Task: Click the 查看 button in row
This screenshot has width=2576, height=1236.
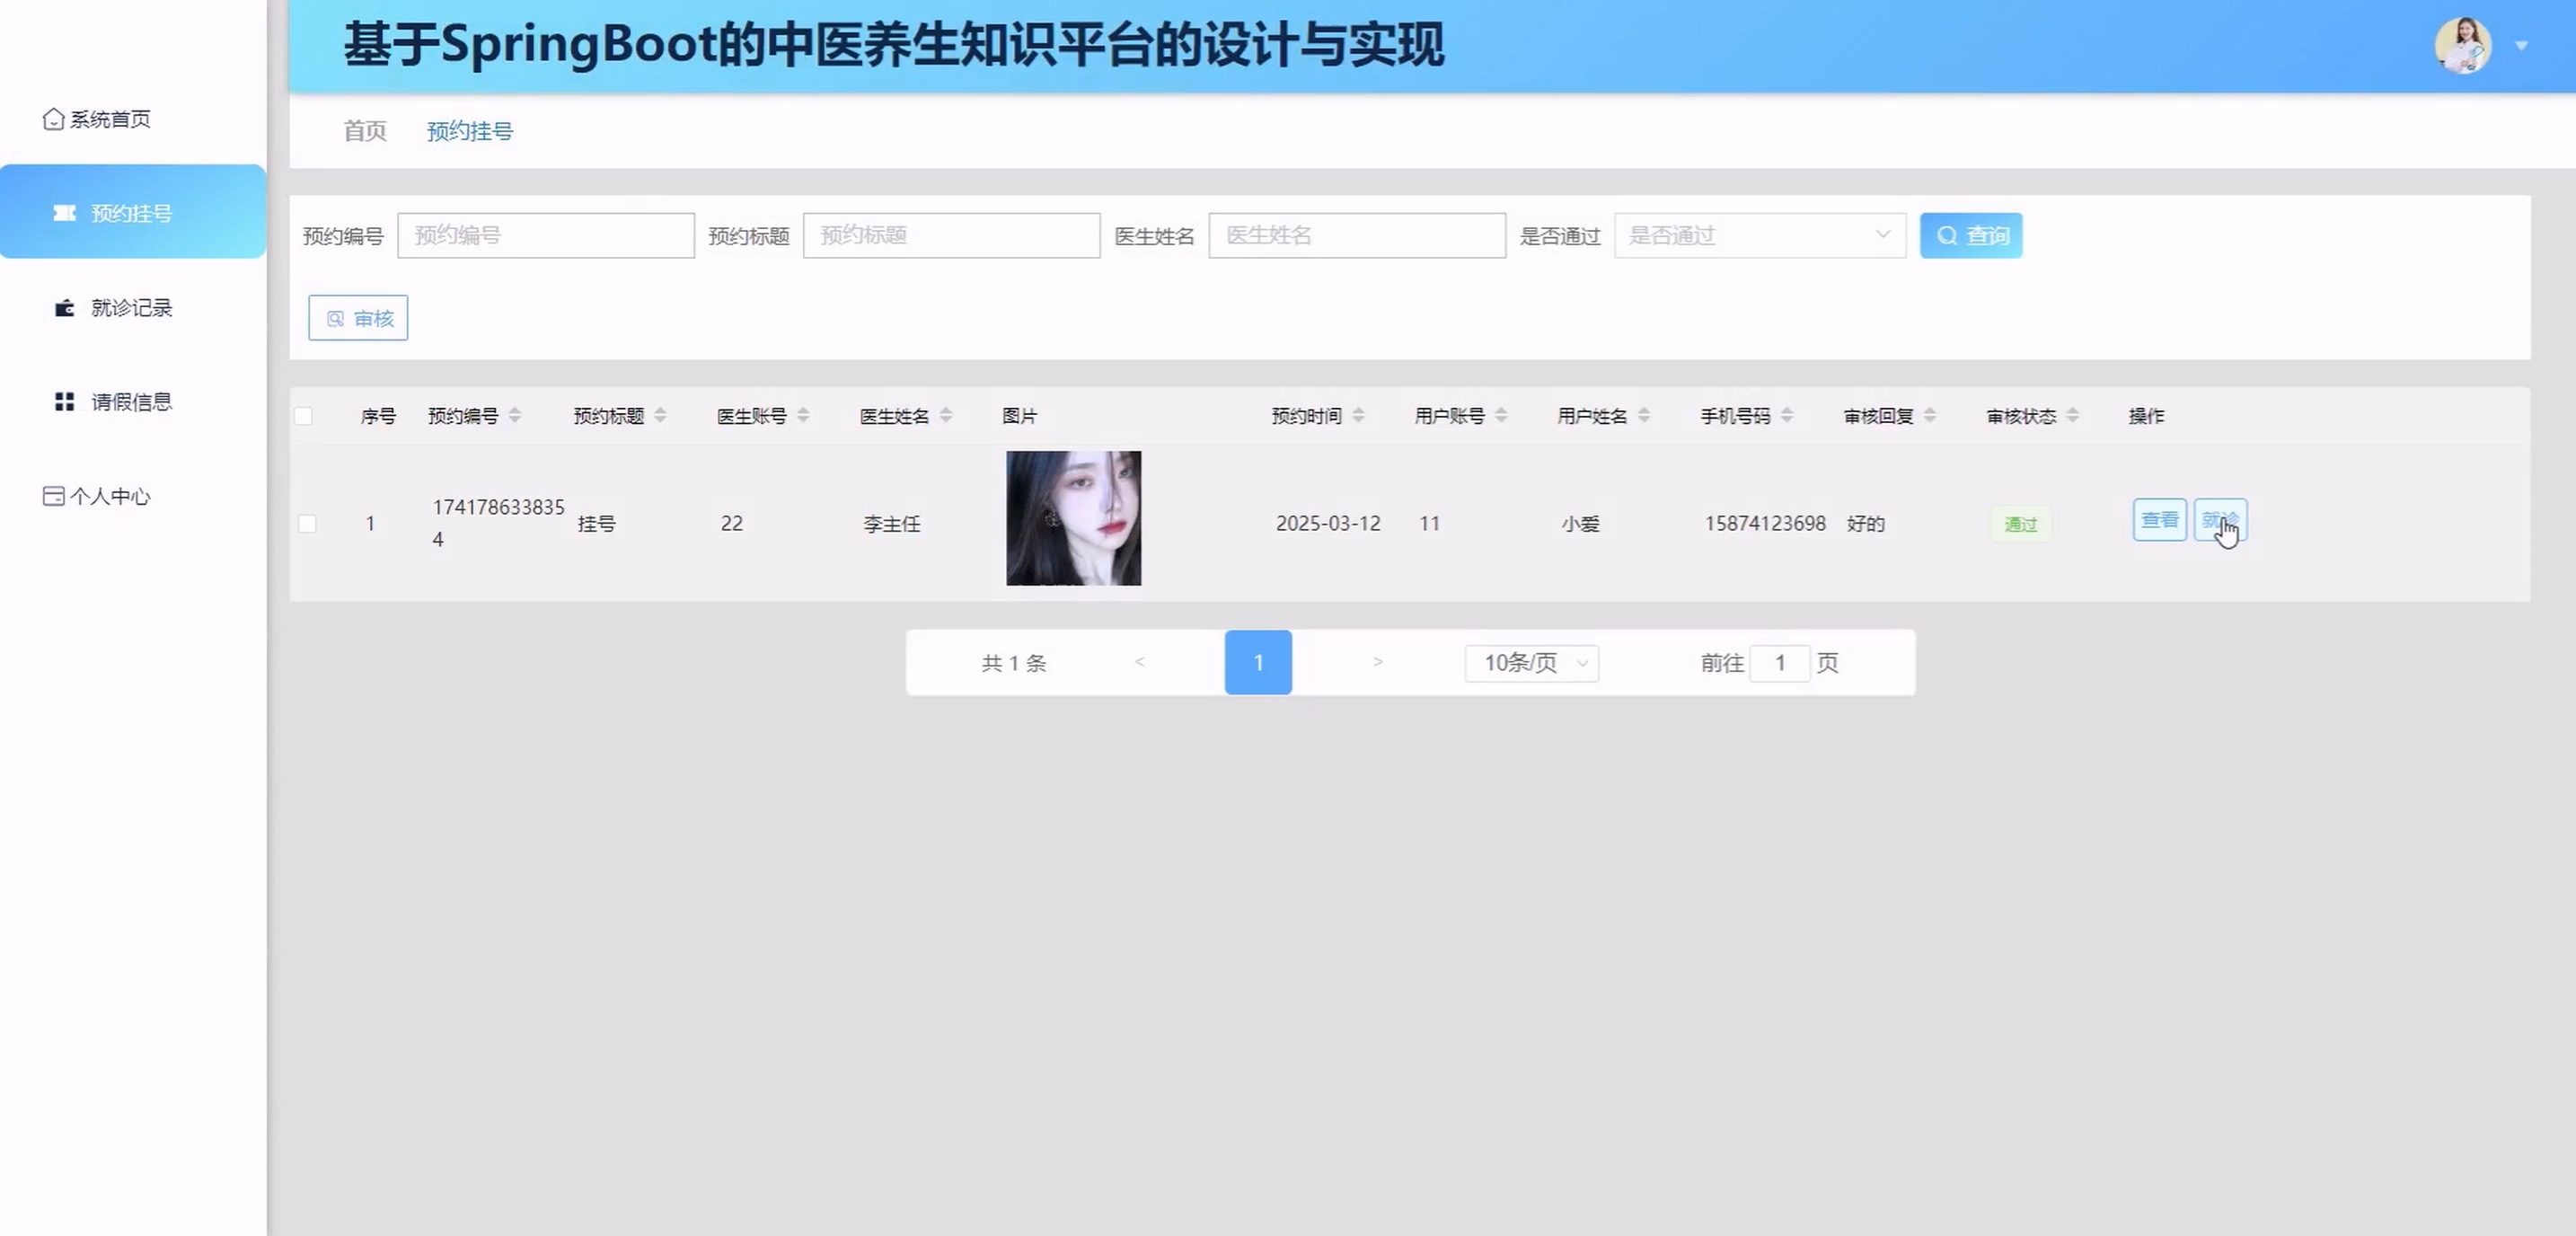Action: click(2158, 520)
